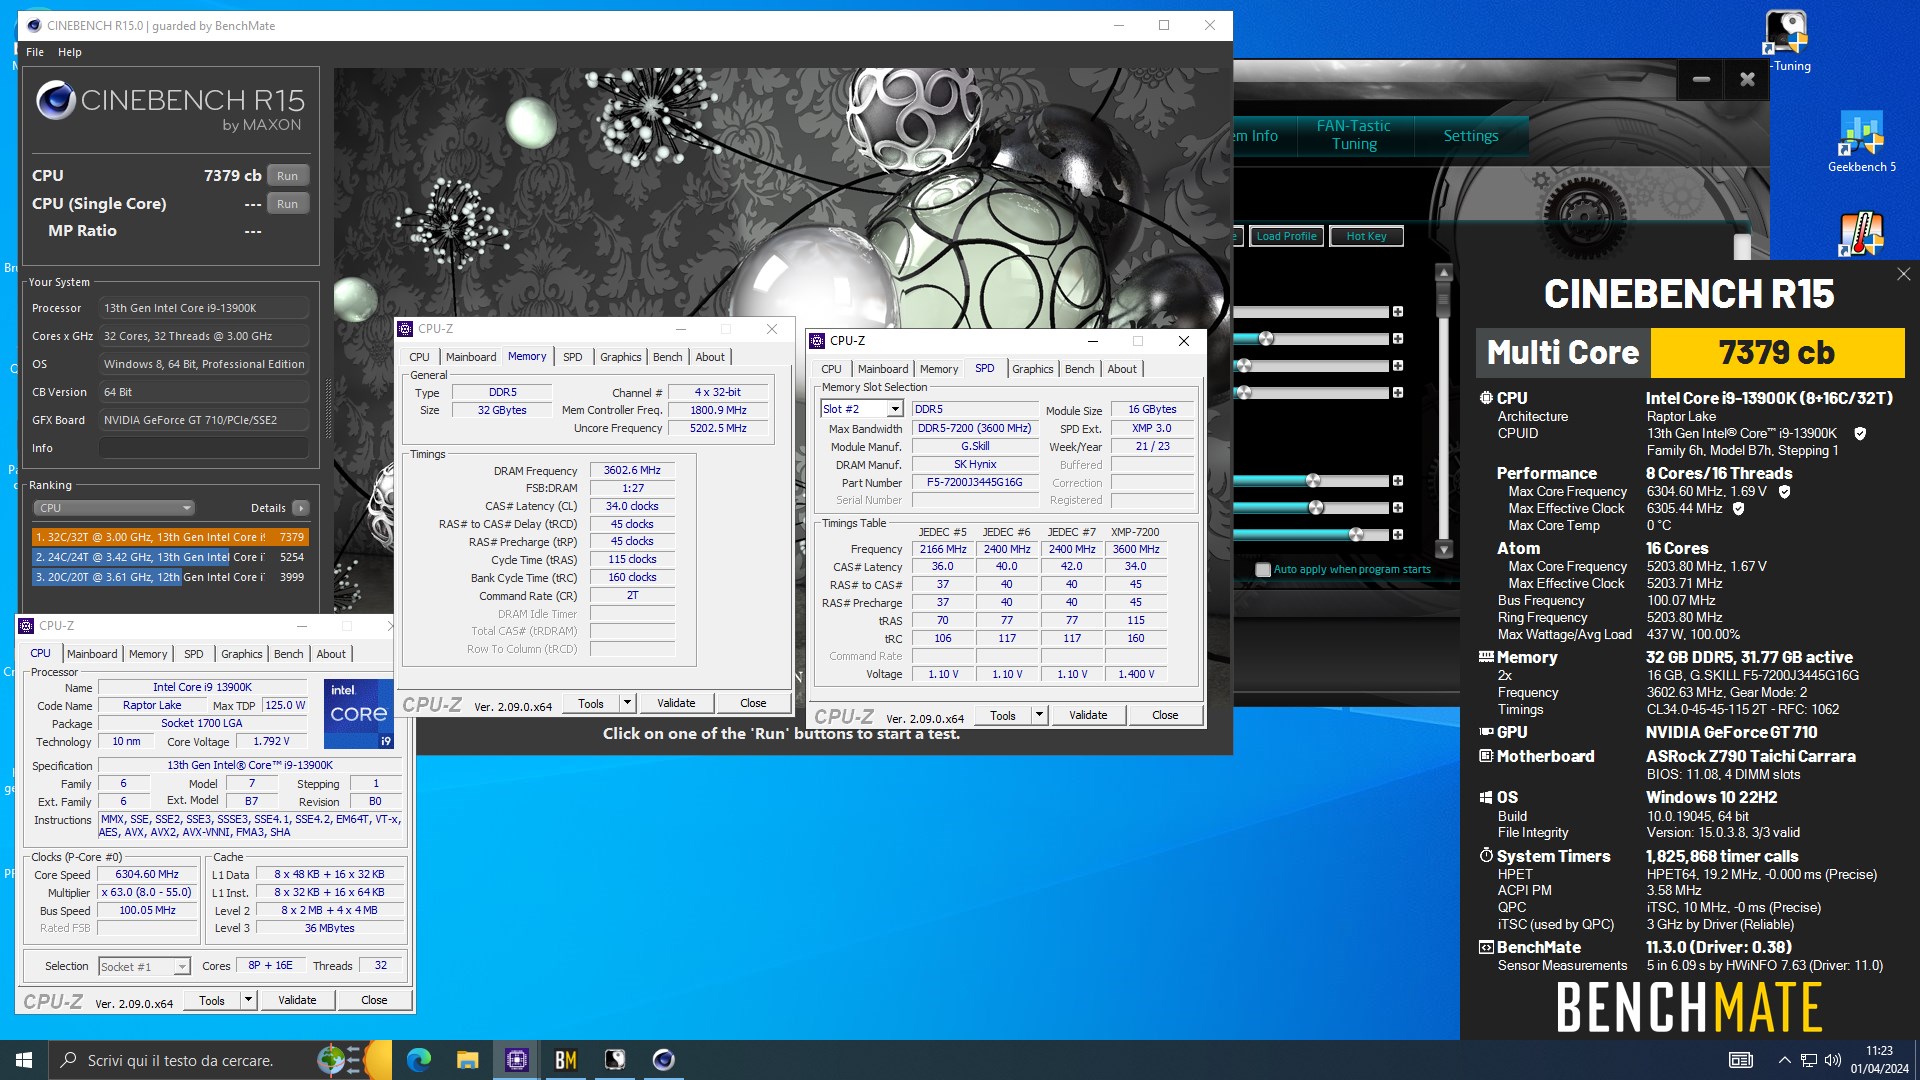Switch to CPU-Z via its taskbar icon

(517, 1060)
